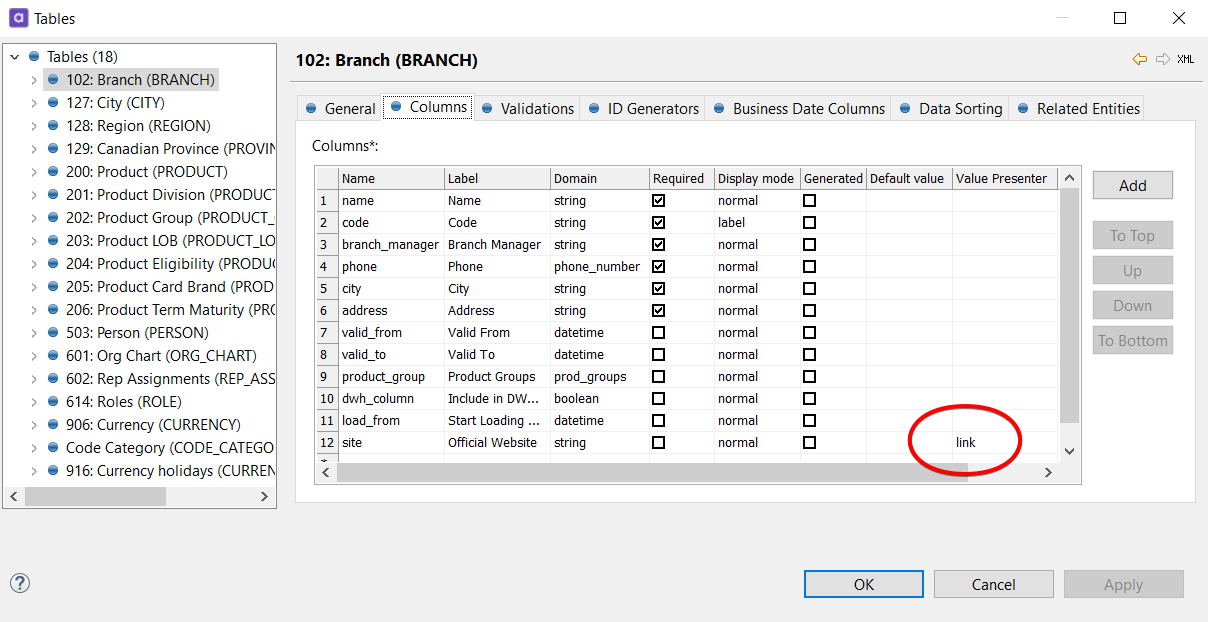Click the help question mark icon
1208x622 pixels.
click(20, 583)
